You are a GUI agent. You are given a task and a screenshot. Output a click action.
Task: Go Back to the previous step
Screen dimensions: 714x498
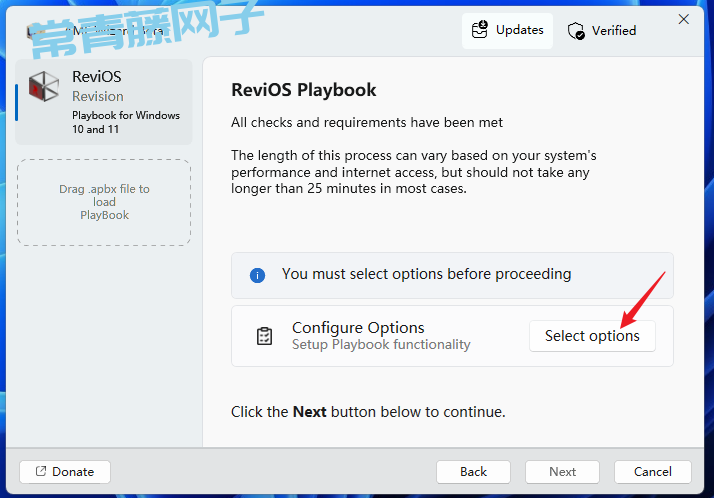473,472
